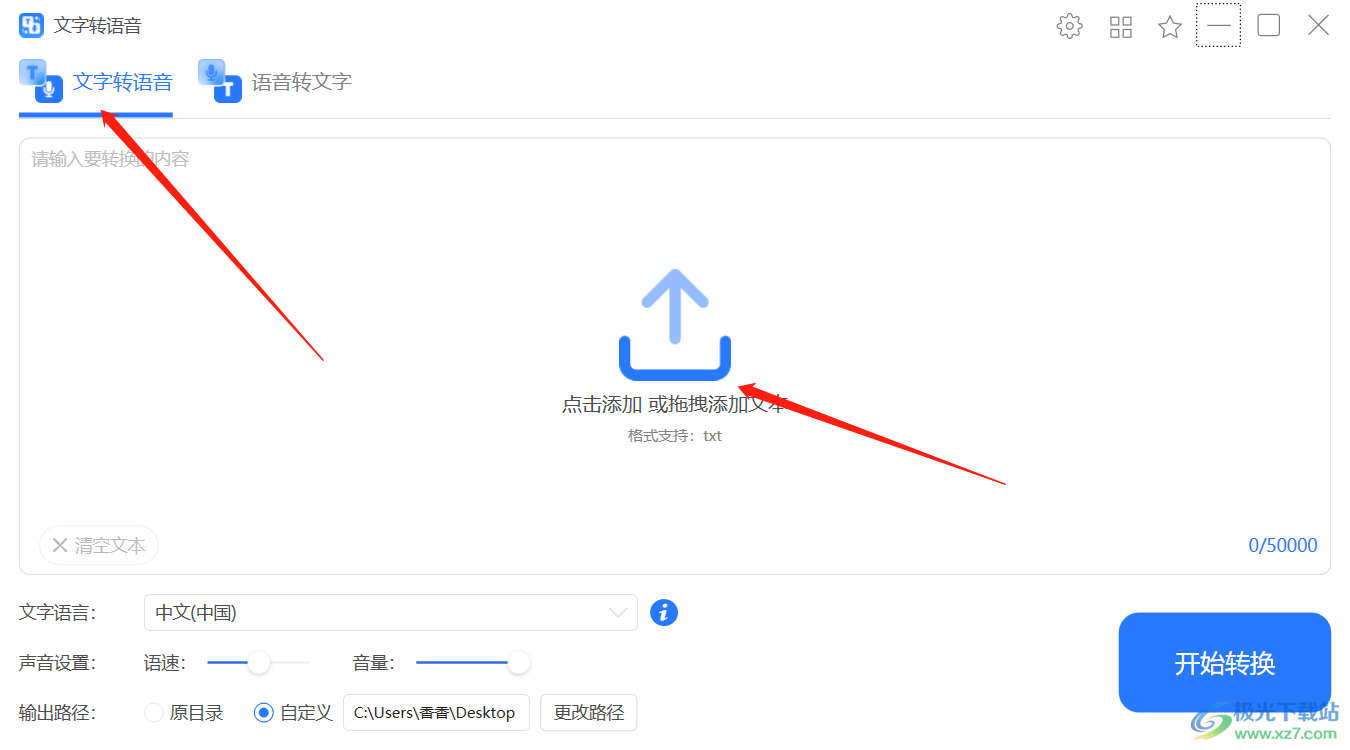Click the 格式支持: txt text
The width and height of the screenshot is (1350, 750).
click(x=675, y=436)
